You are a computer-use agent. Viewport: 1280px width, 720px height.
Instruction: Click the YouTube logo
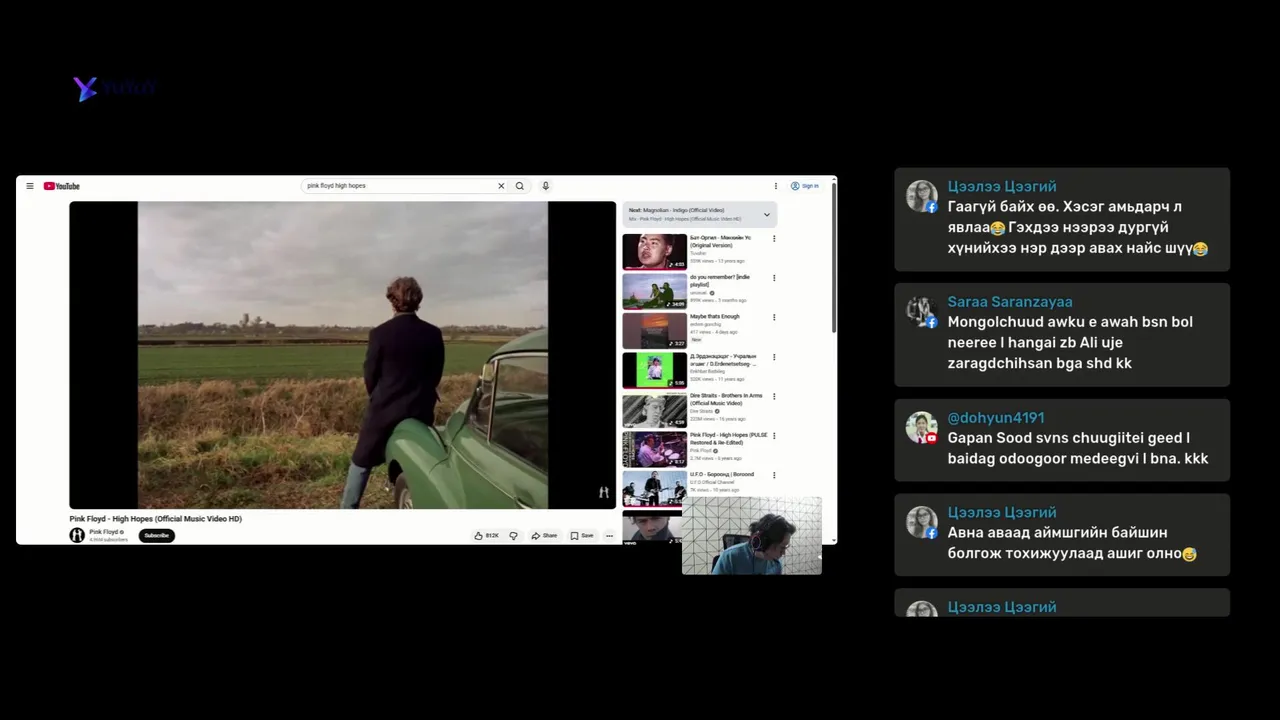pyautogui.click(x=61, y=186)
